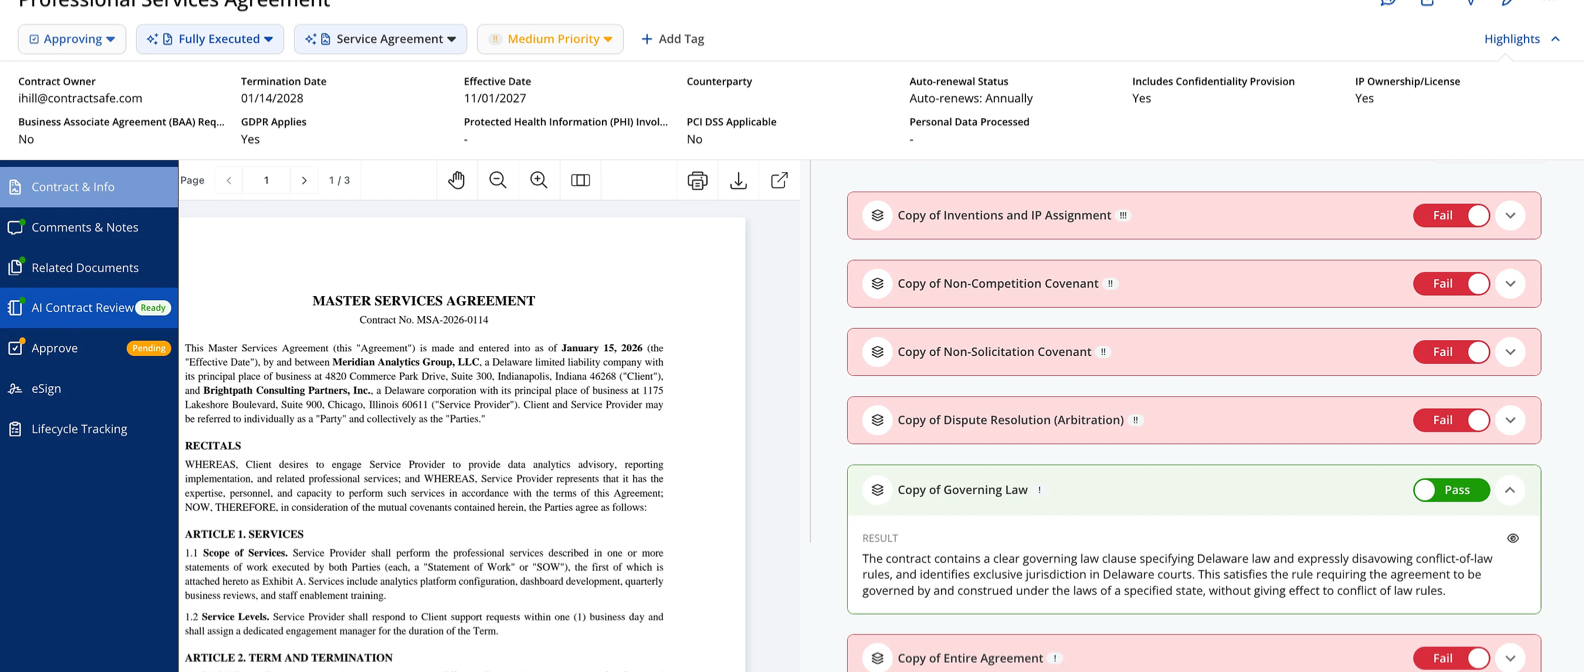Collapse Governing Law result panel
The image size is (1584, 672).
pyautogui.click(x=1511, y=490)
